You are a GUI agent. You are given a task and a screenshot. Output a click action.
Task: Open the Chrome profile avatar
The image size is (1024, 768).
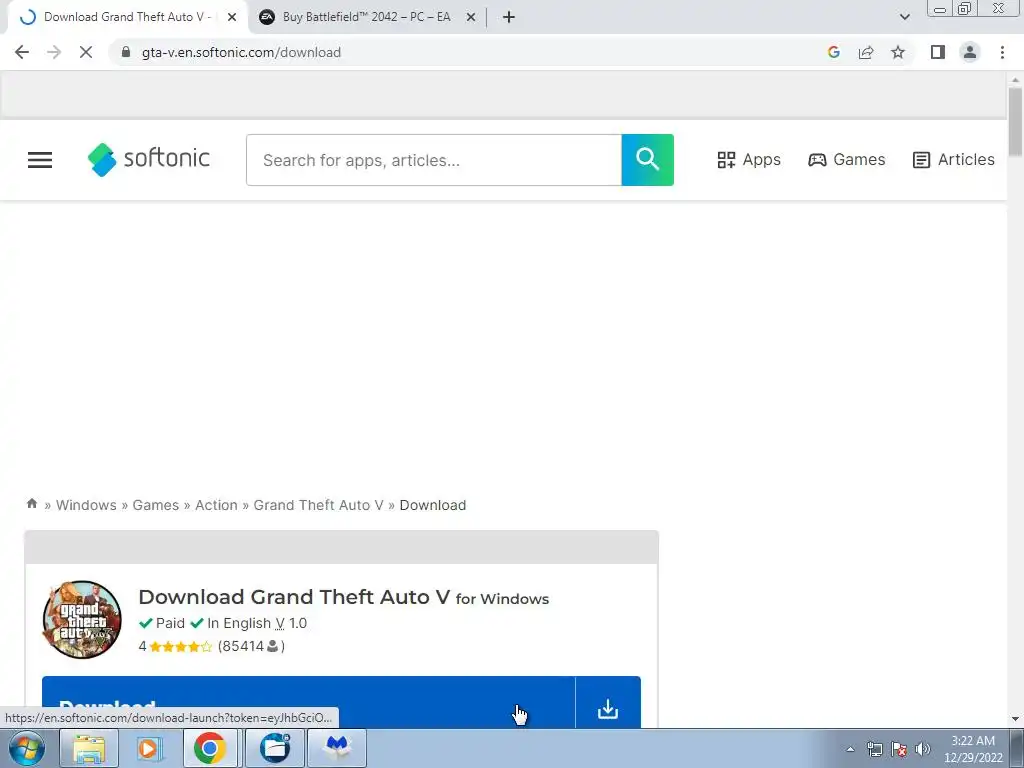970,52
